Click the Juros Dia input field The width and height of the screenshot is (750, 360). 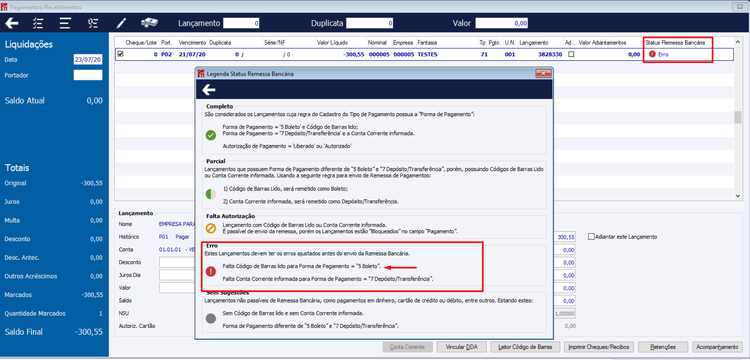tap(177, 275)
